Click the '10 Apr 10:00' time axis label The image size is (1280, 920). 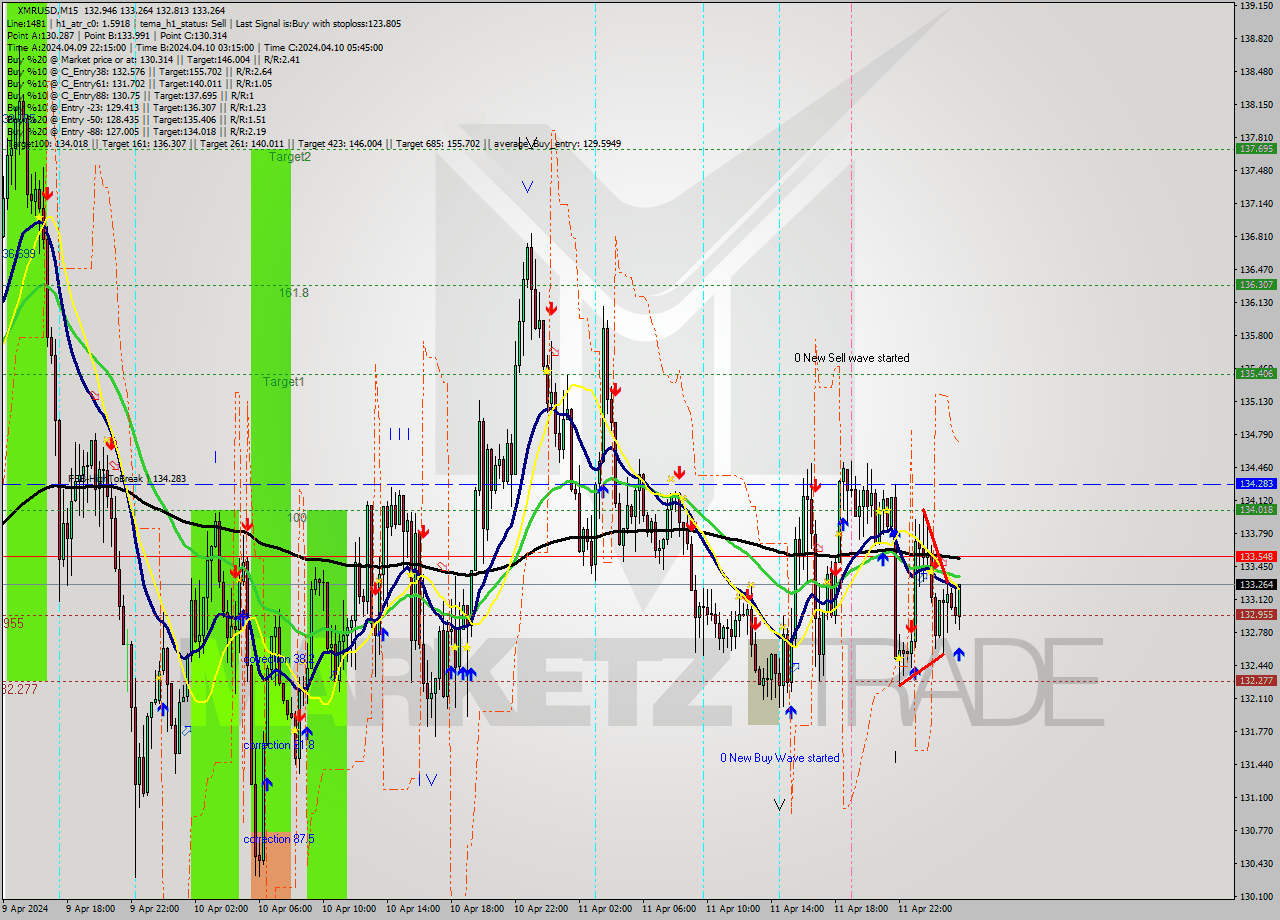click(x=349, y=909)
